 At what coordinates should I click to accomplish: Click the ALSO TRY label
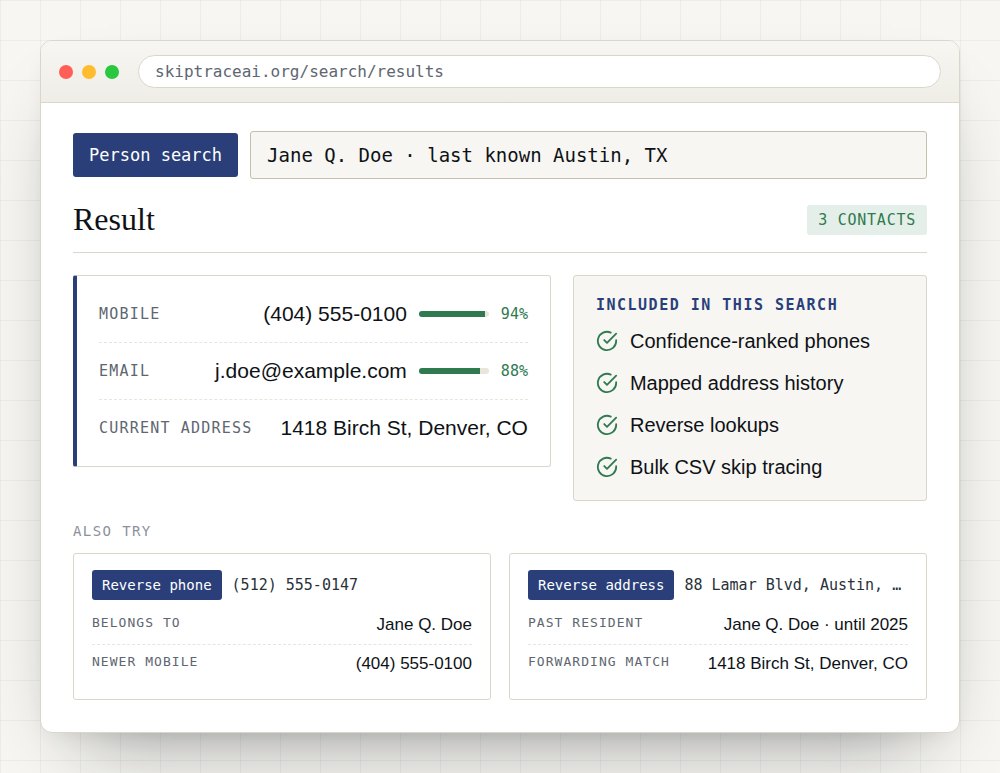tap(112, 531)
